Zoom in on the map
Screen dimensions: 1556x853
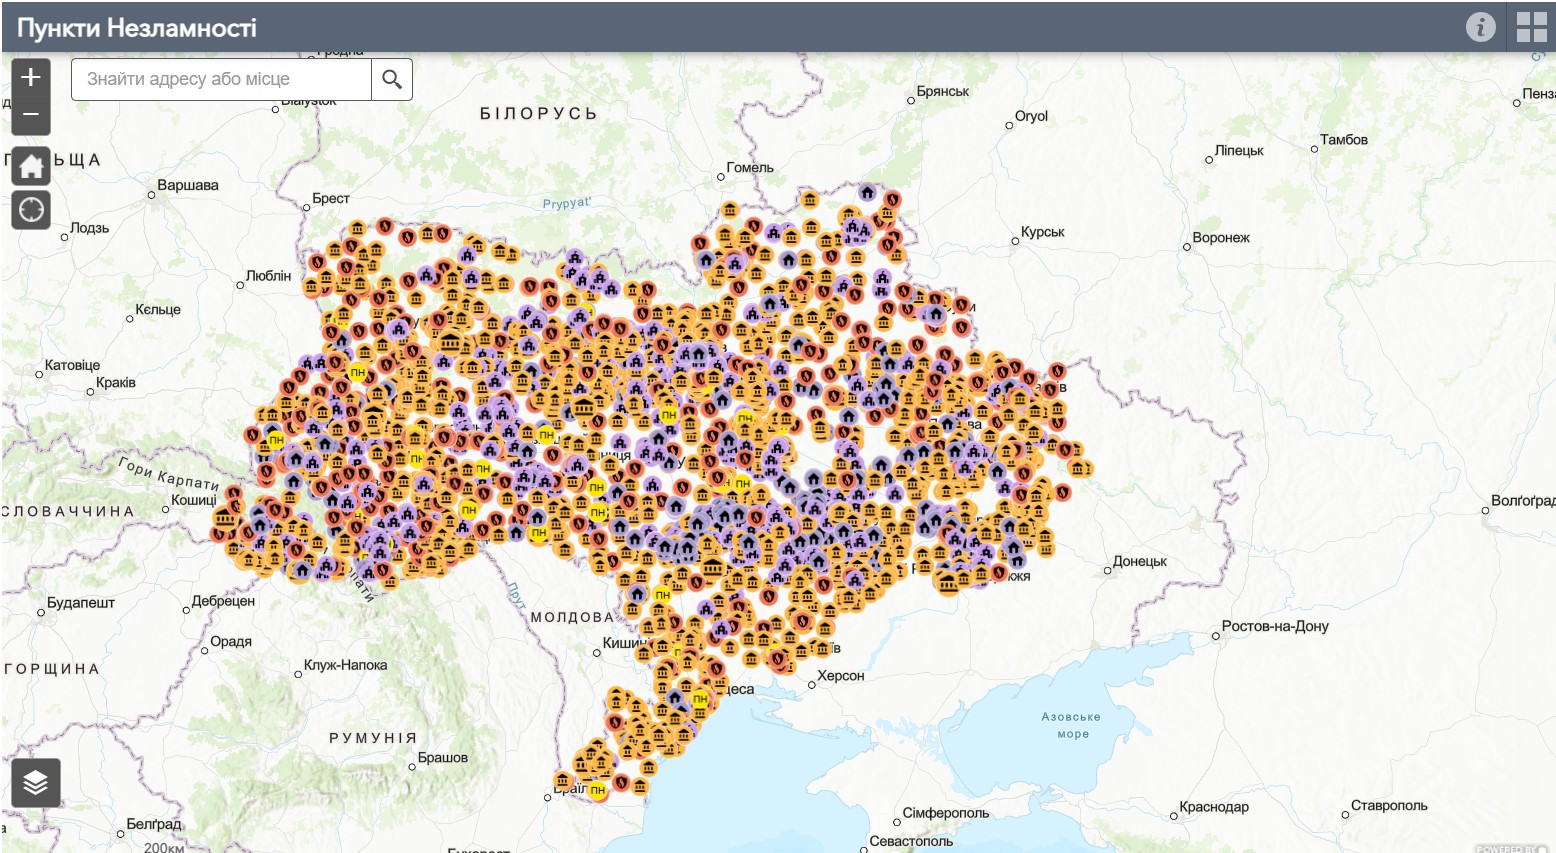31,77
